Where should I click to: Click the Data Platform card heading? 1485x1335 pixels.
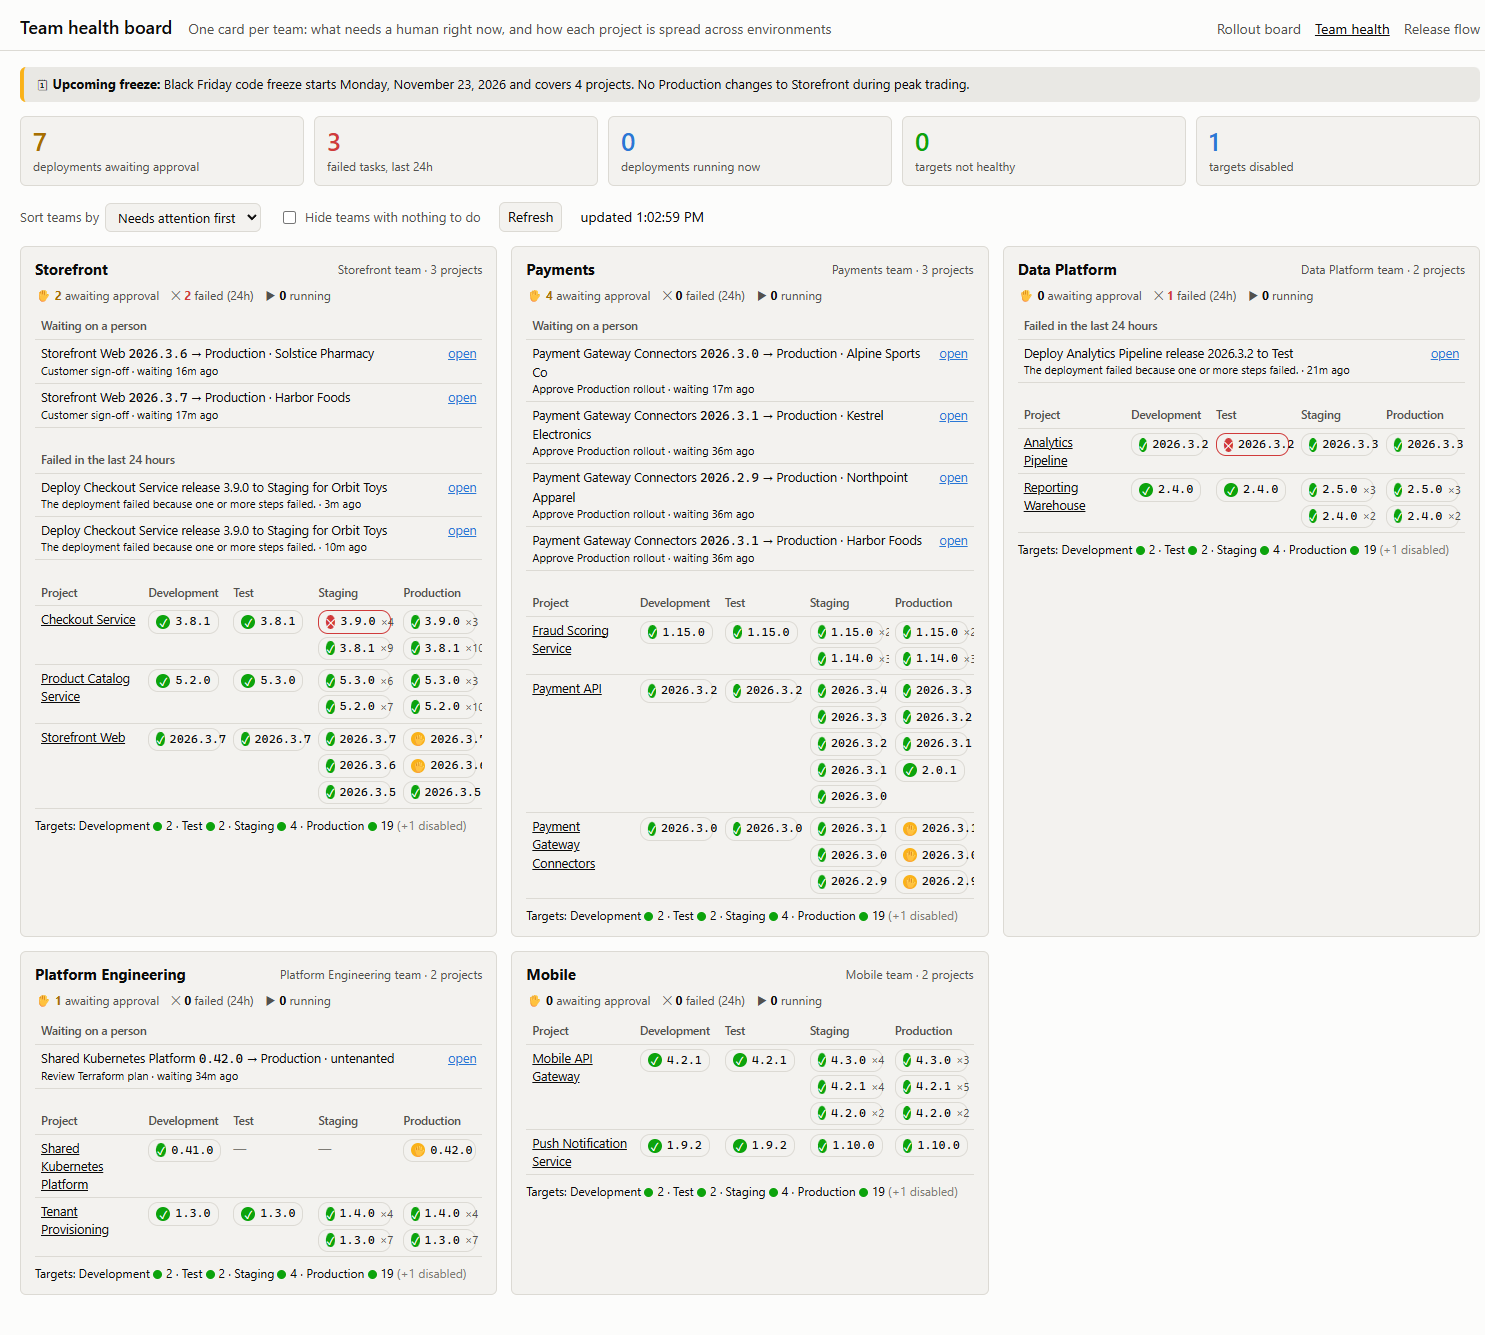coord(1067,270)
